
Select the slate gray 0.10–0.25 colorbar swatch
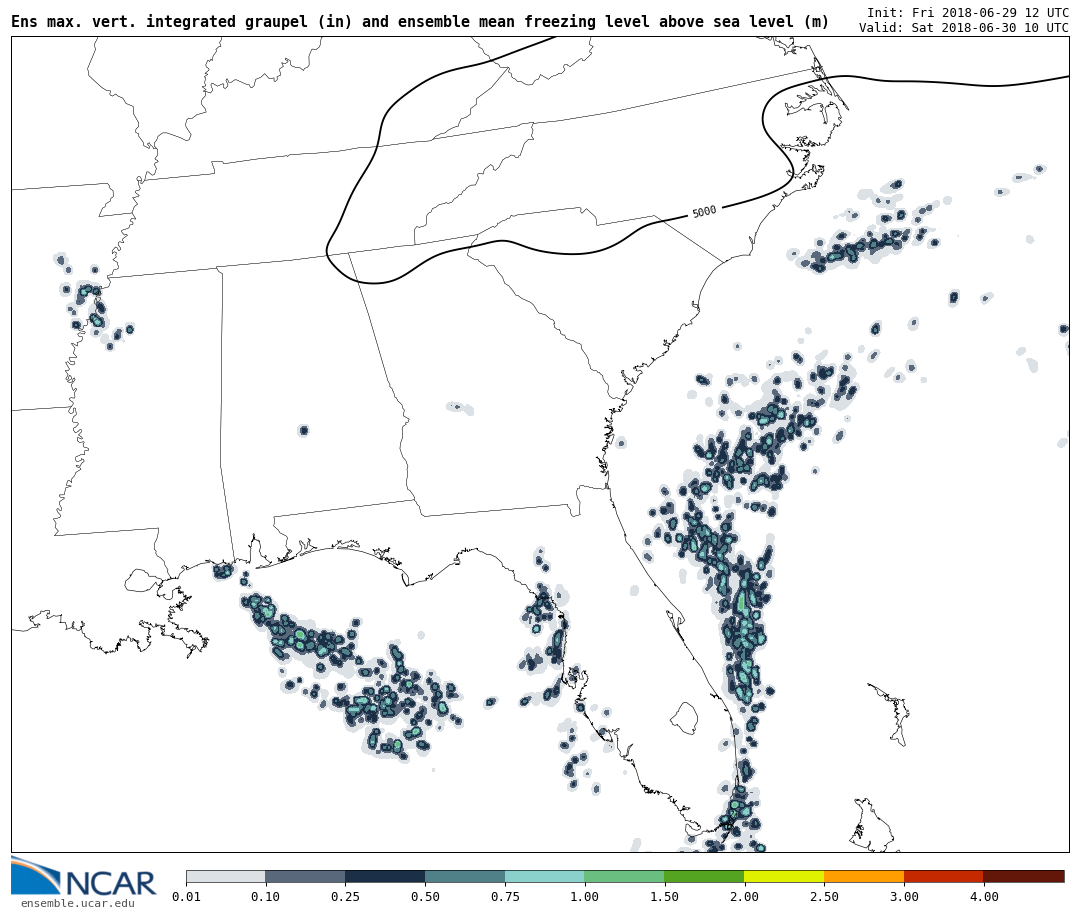(x=305, y=876)
